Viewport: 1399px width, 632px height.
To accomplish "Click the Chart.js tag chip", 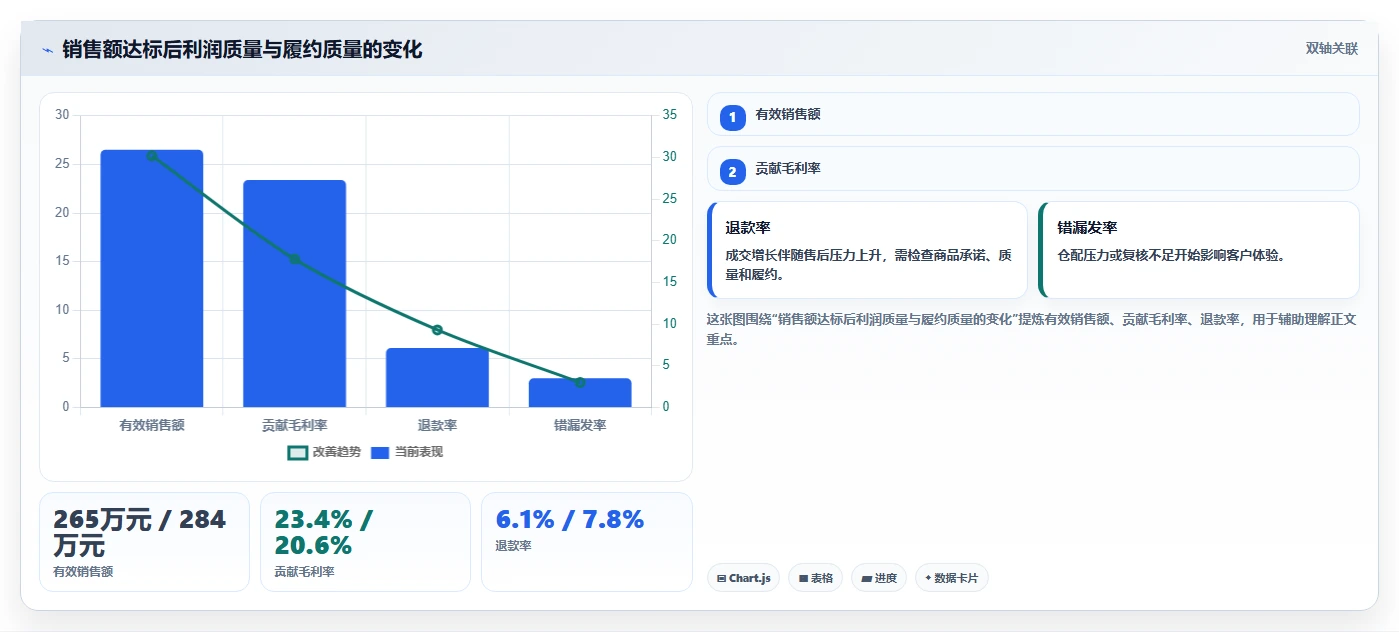I will pyautogui.click(x=743, y=578).
